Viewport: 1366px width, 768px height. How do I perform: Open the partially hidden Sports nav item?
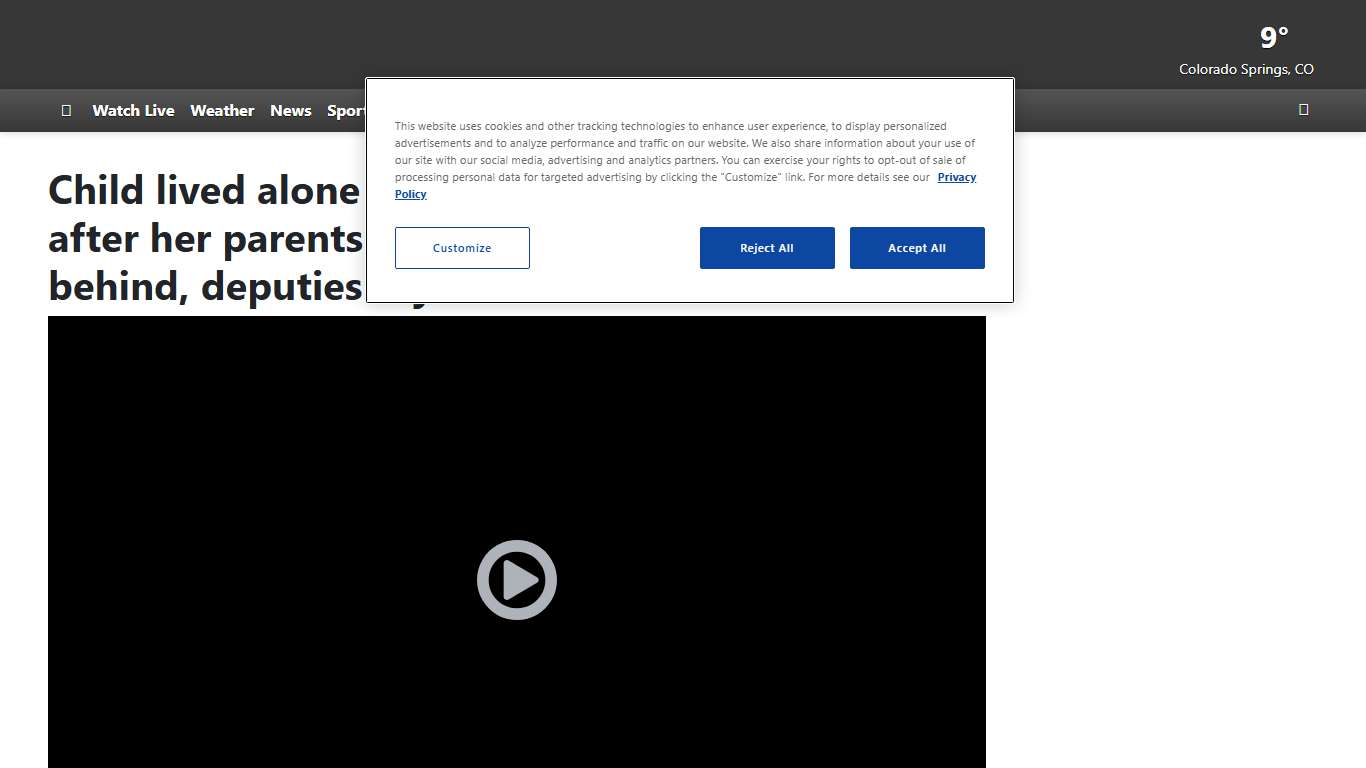tap(345, 111)
